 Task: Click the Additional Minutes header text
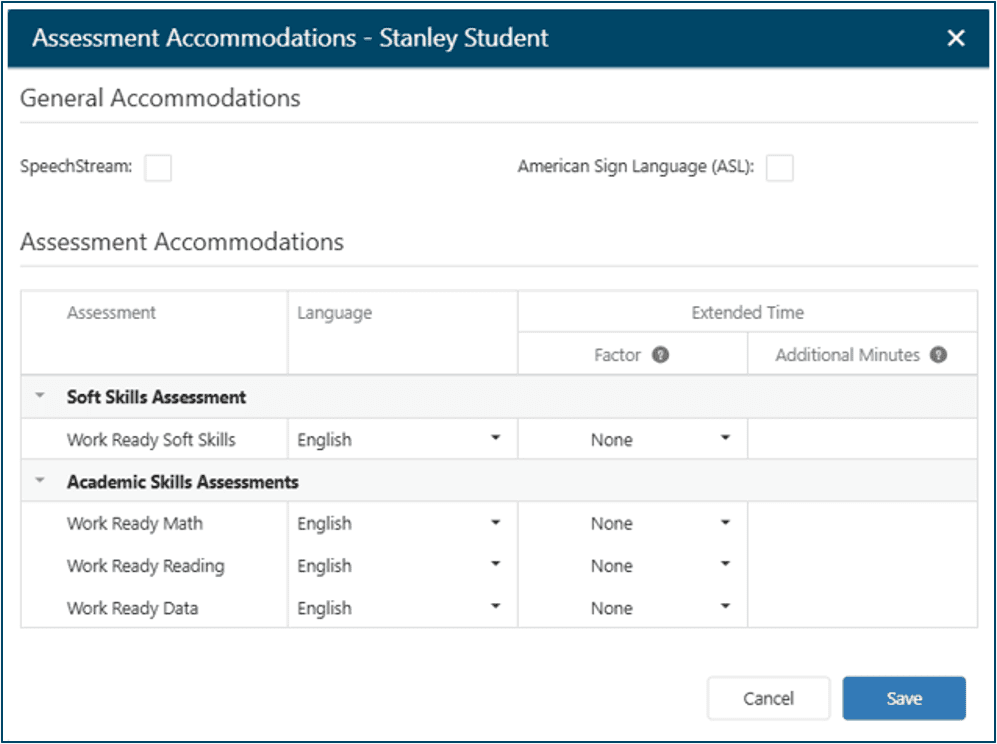tap(848, 354)
